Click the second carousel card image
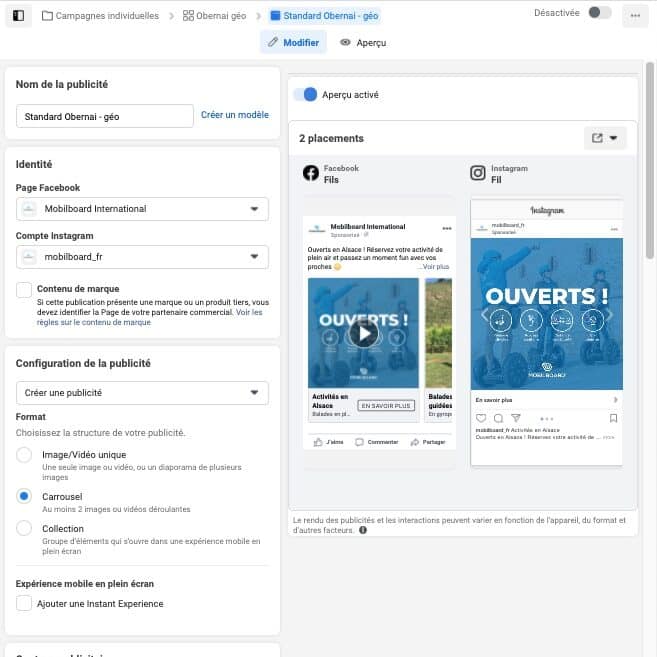The image size is (657, 657). [438, 333]
